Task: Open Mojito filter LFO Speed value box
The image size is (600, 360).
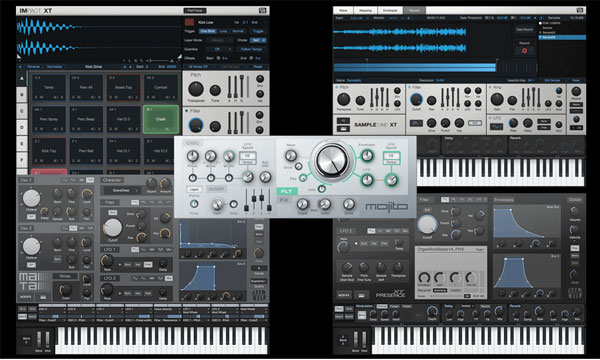Action: click(391, 156)
